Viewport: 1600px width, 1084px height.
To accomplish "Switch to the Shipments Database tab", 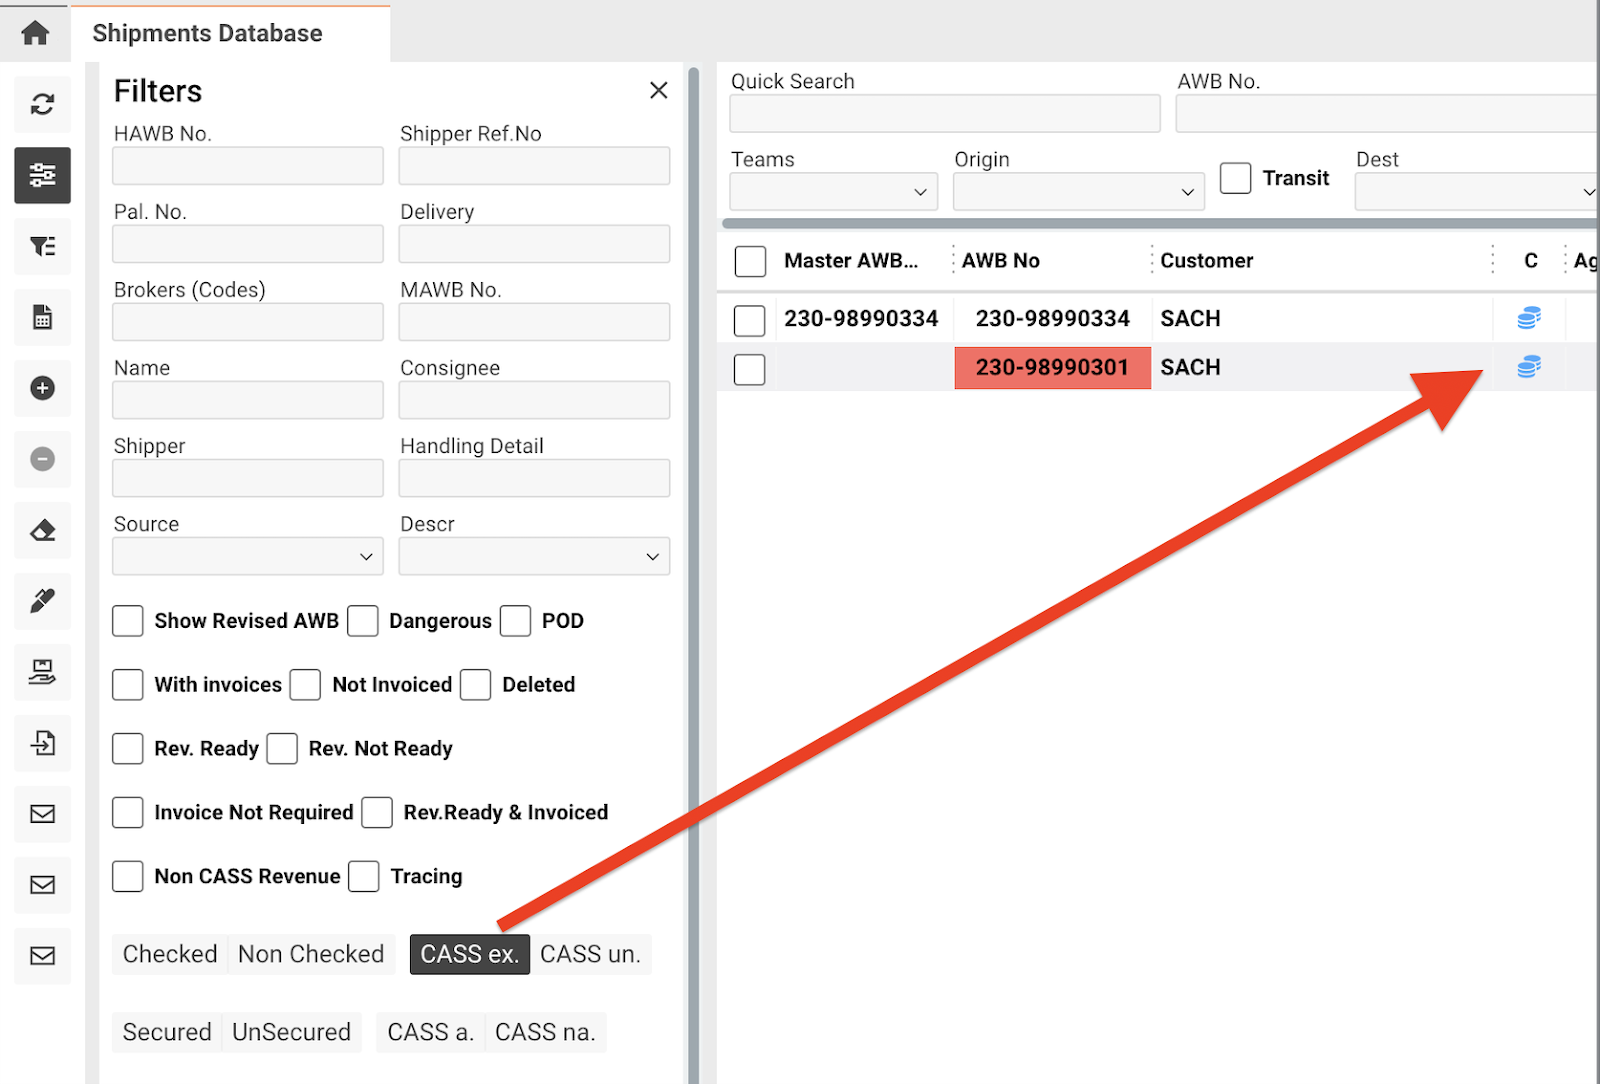I will pos(207,33).
